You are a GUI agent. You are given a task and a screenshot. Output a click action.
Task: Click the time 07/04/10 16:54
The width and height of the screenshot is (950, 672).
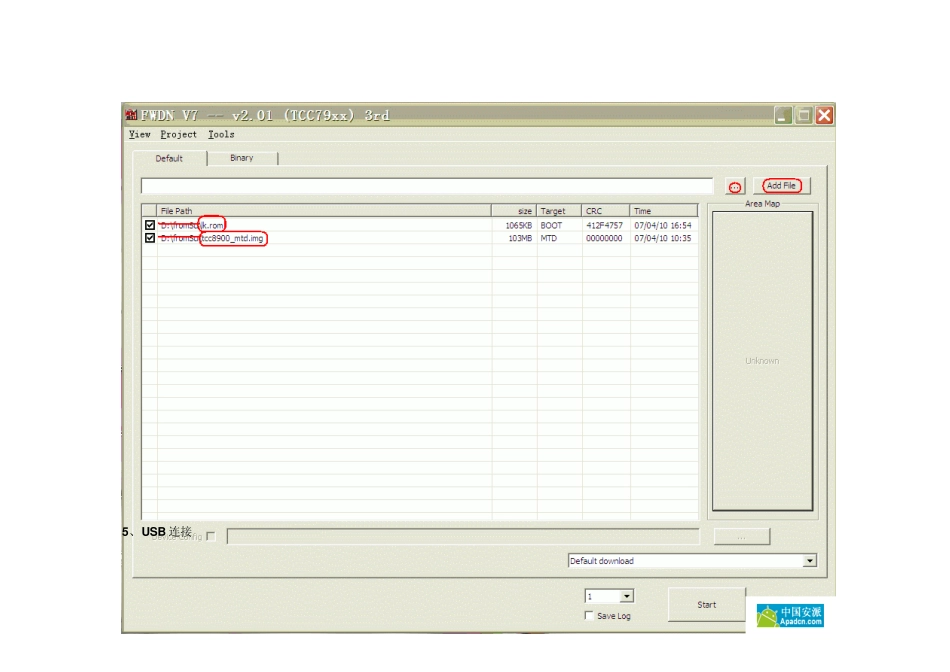pos(663,225)
